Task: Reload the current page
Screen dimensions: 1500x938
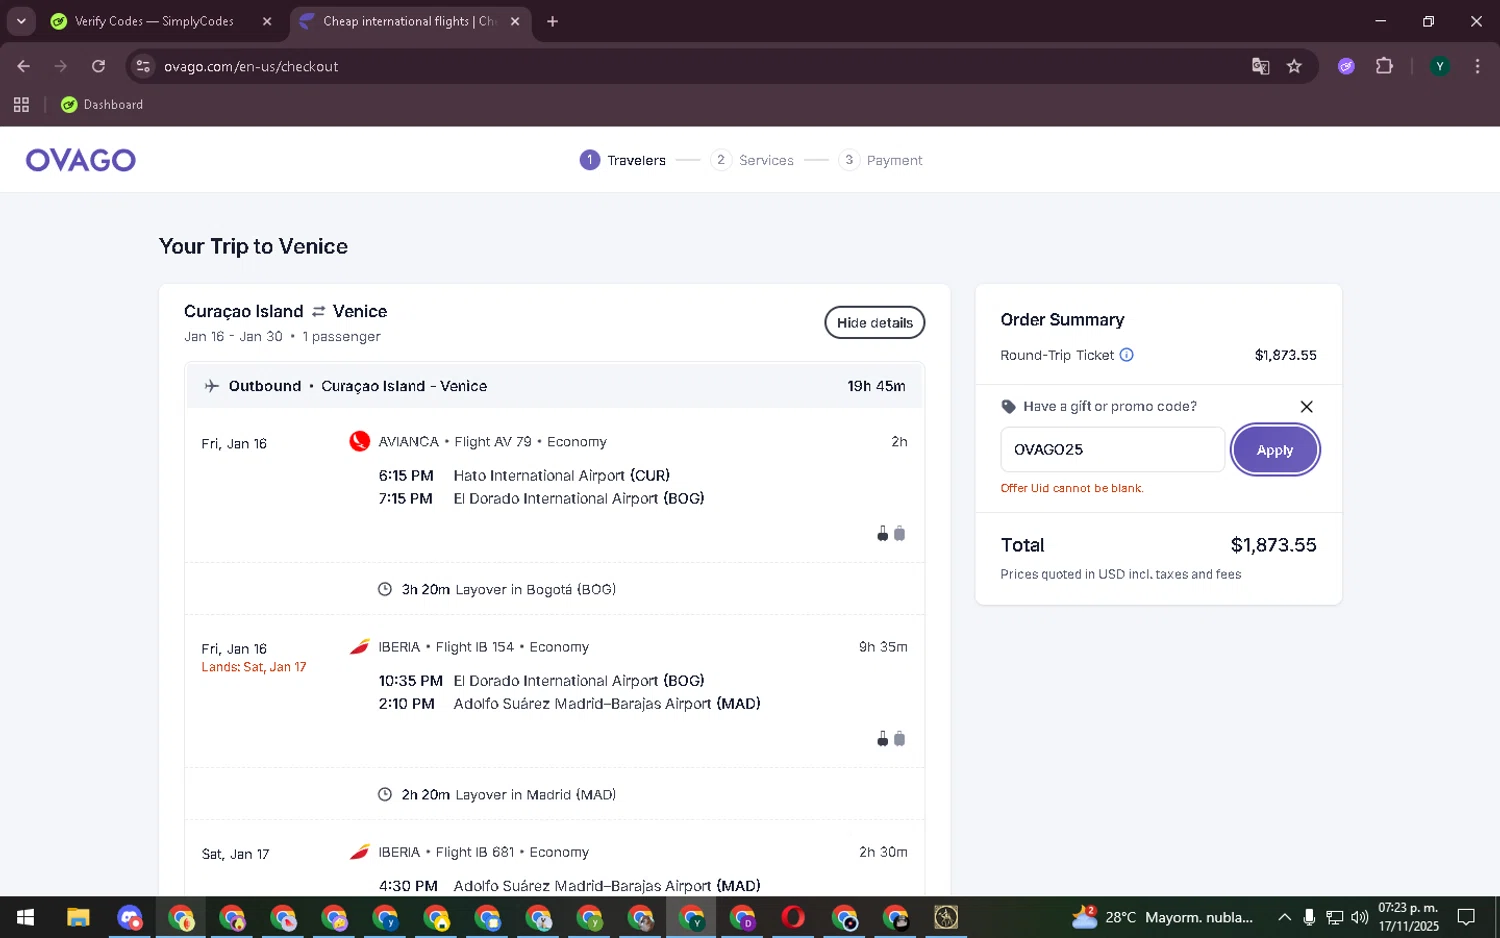Action: 98,66
